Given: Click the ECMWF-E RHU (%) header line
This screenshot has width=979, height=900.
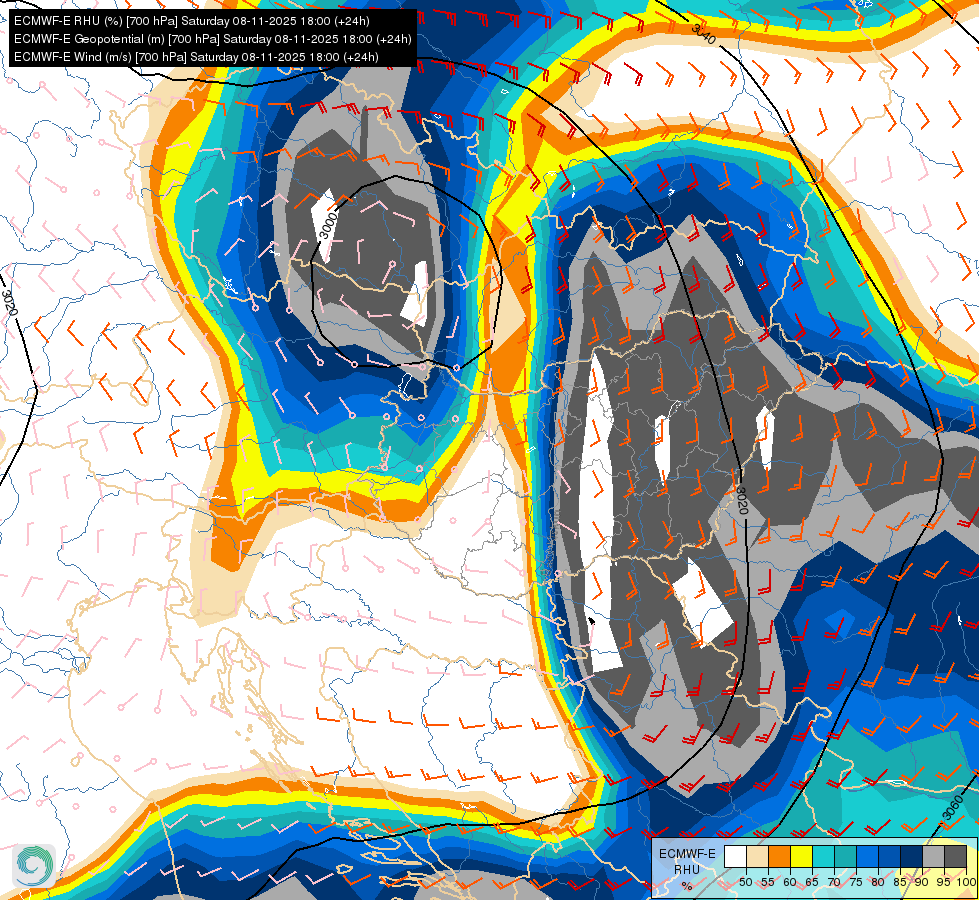Looking at the screenshot, I should [x=192, y=21].
